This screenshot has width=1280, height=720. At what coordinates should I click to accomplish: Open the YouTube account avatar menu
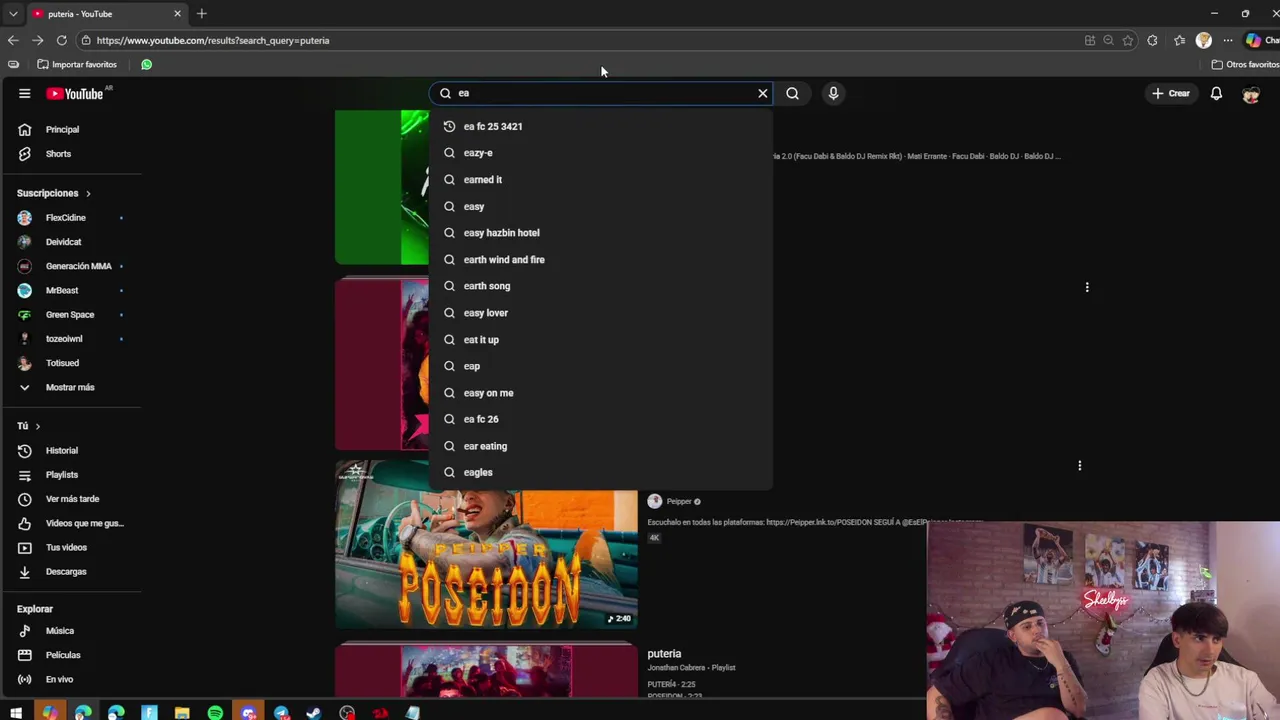(1251, 93)
